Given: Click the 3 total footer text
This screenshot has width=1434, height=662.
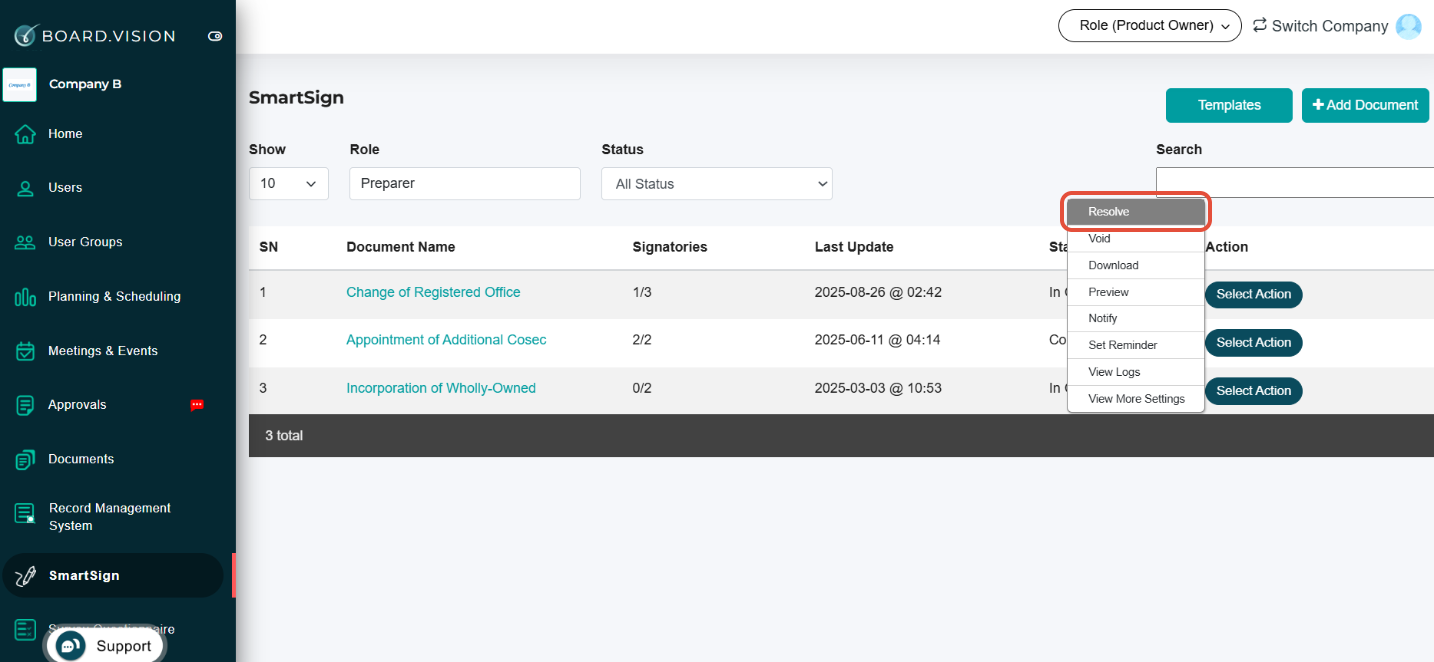Looking at the screenshot, I should pos(284,436).
